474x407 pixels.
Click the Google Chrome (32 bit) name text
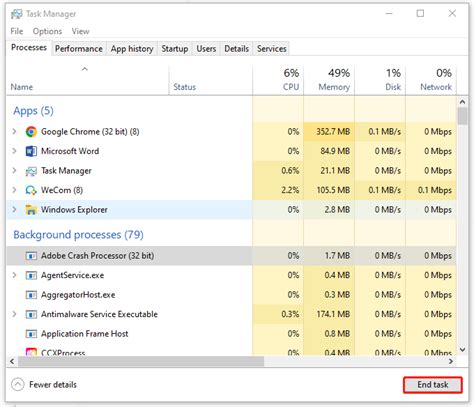[90, 132]
